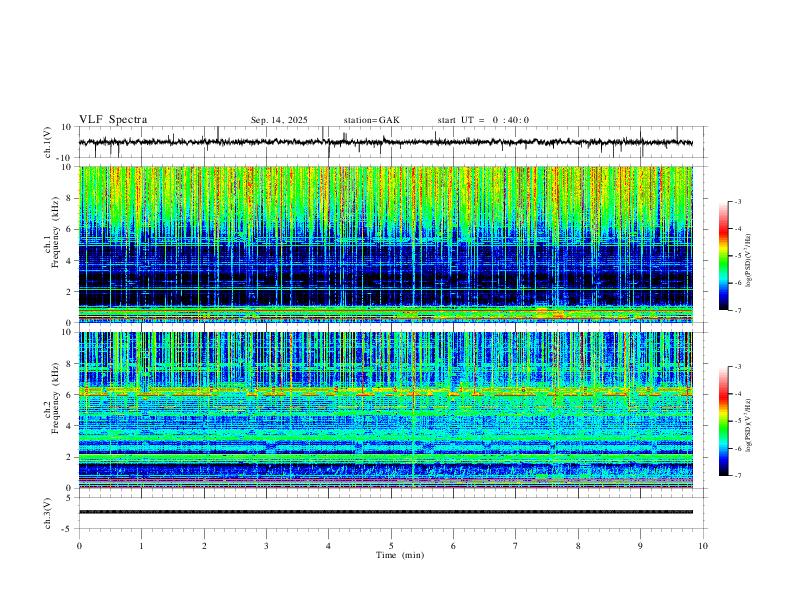This screenshot has height=612, width=792.
Task: Click time axis tick label "1"
Action: 141,546
